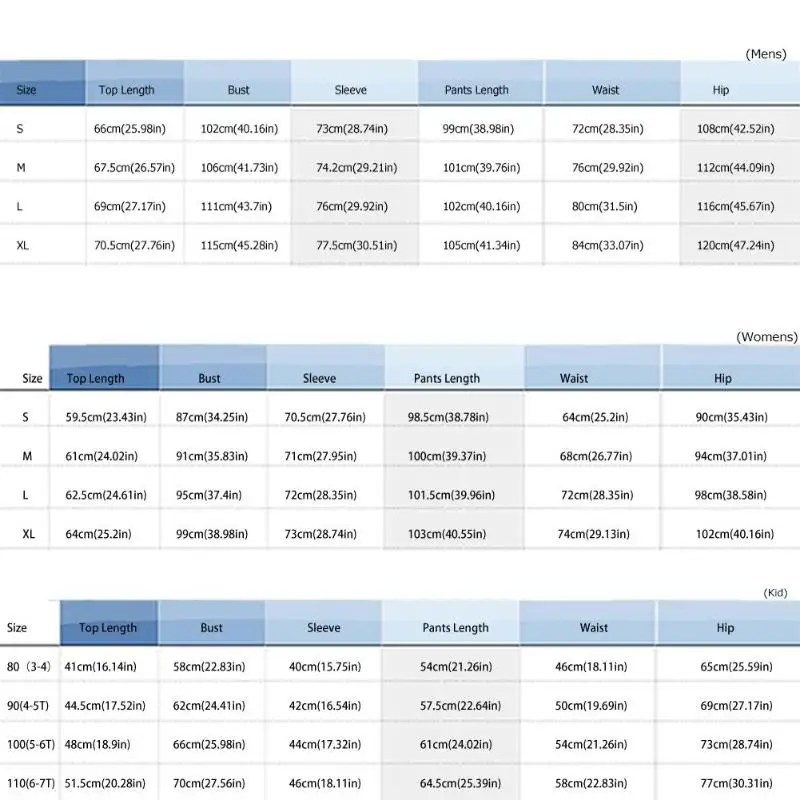The height and width of the screenshot is (800, 800).
Task: Click the Kid size label "90(4-5T)"
Action: point(28,706)
